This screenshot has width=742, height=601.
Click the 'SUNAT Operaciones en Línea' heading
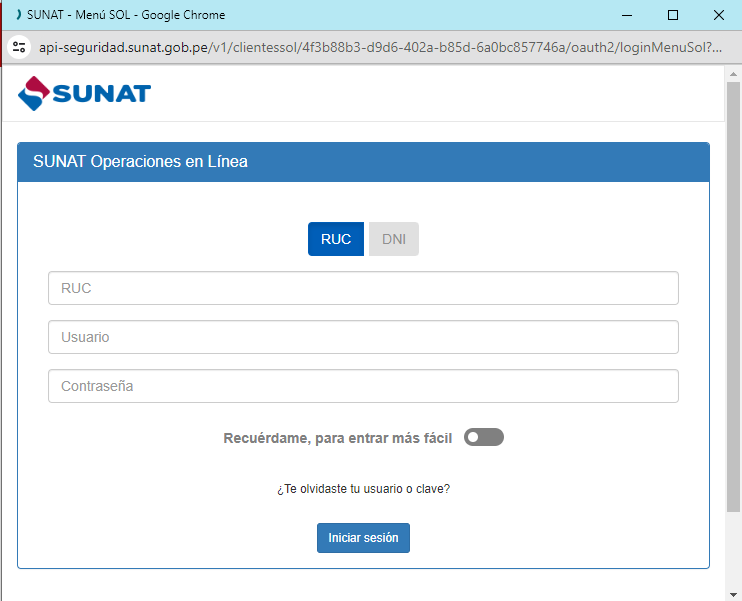[140, 161]
